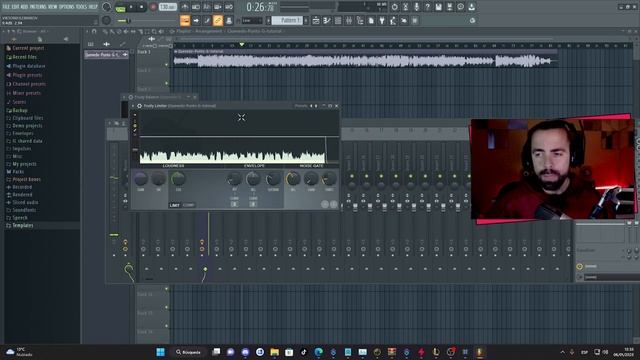Open the Line snap selector dropdown
640x360 pixels.
coord(252,20)
